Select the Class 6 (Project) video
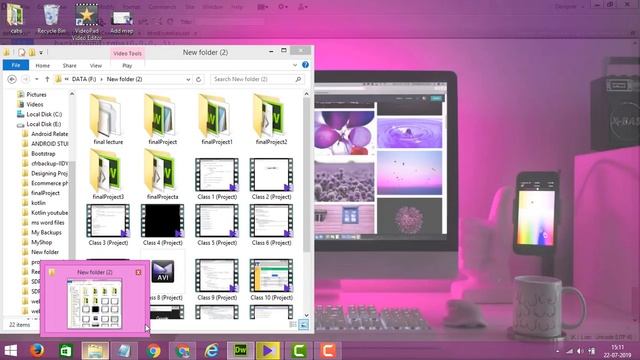This screenshot has width=640, height=360. pyautogui.click(x=271, y=225)
